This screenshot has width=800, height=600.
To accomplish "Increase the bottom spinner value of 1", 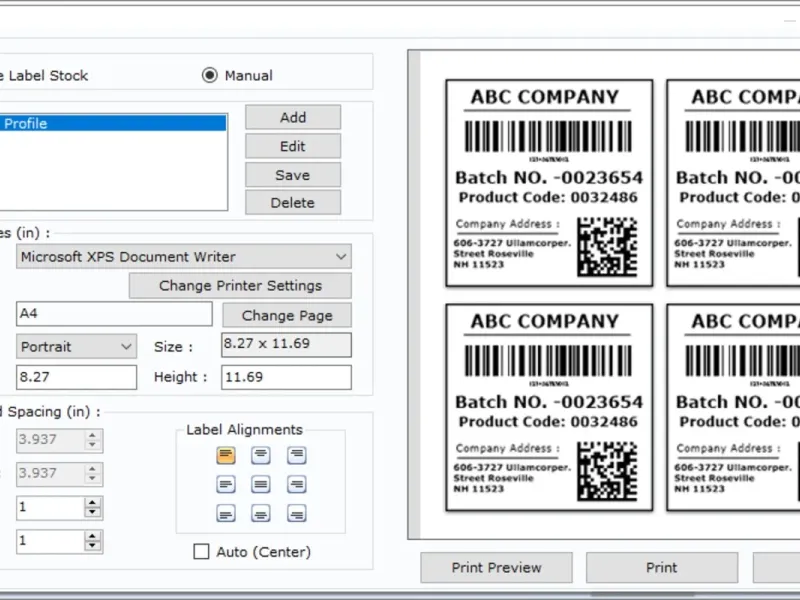I will point(92,536).
